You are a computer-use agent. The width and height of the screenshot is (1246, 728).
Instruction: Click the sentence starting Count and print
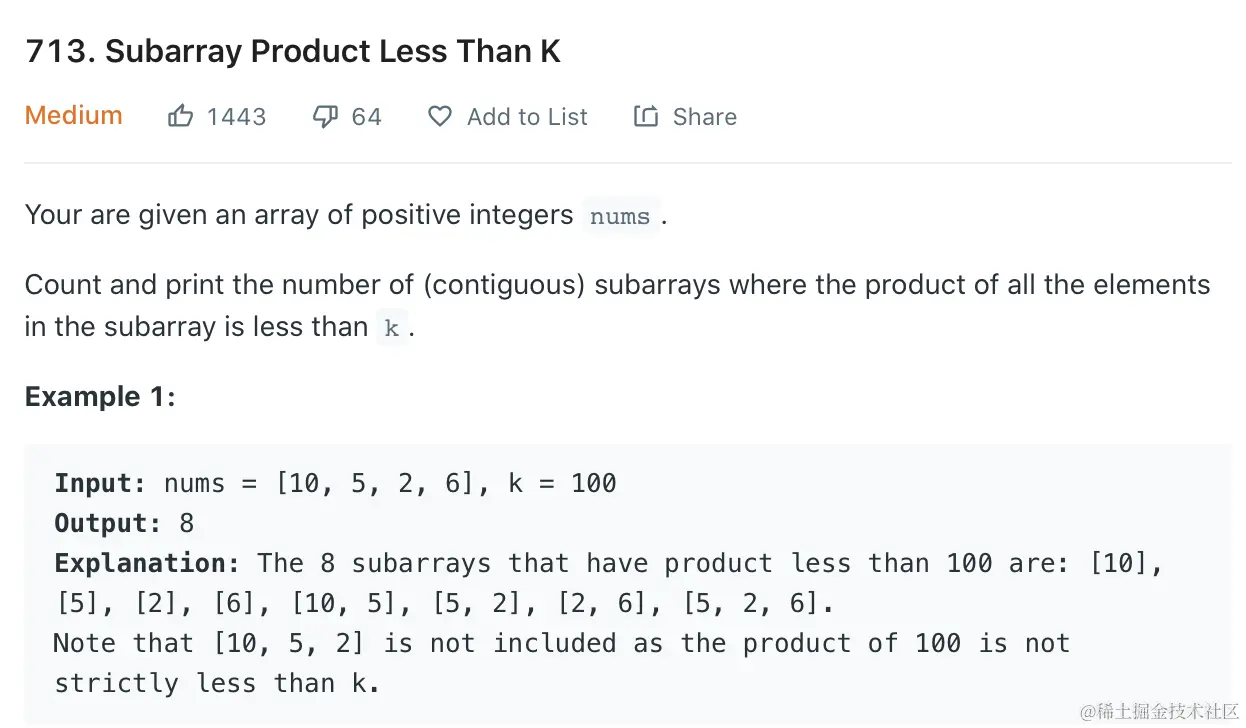(617, 286)
